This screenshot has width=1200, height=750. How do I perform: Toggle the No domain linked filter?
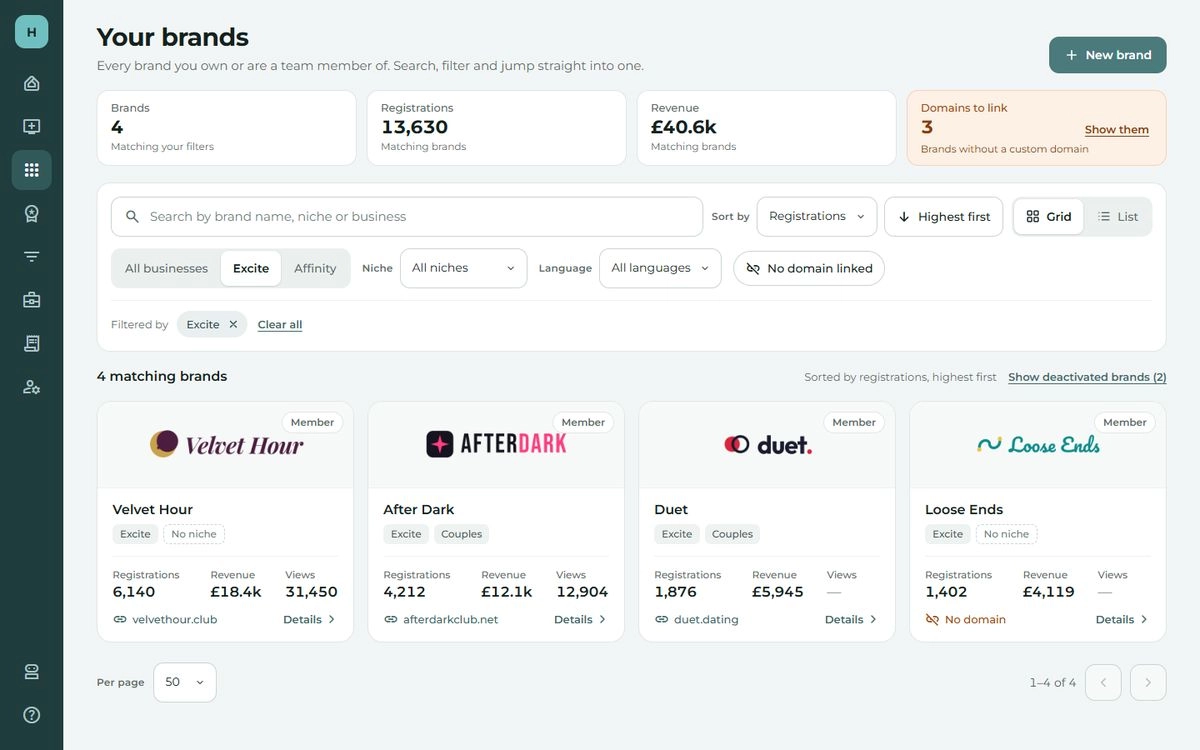(x=809, y=268)
